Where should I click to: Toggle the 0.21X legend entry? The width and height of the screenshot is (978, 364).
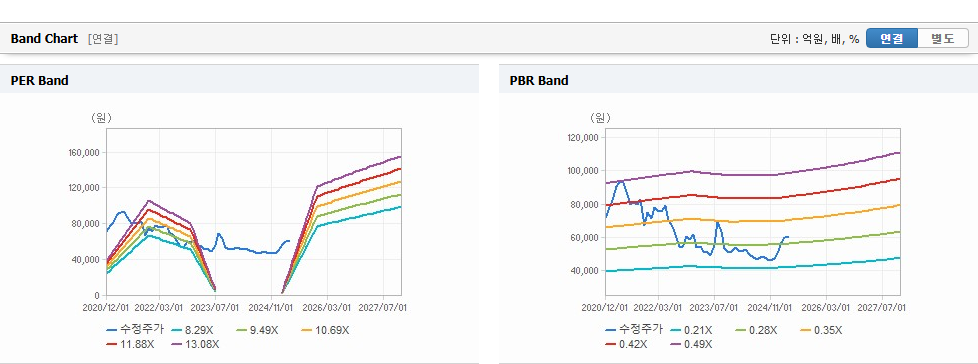691,330
